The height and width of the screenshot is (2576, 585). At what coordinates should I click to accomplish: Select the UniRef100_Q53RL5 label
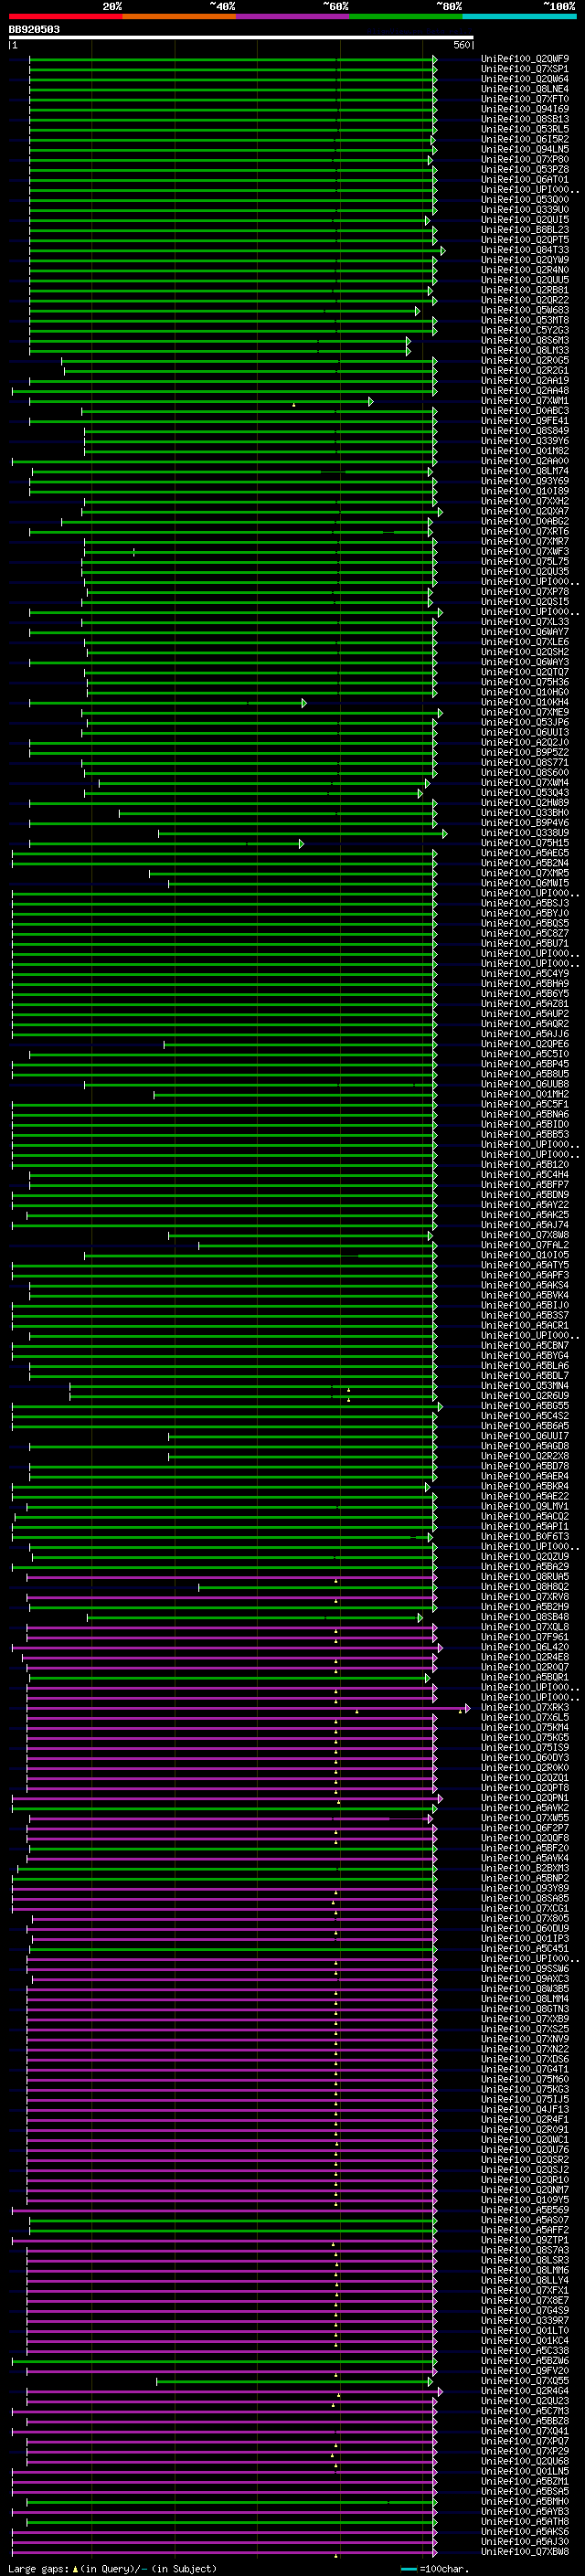(x=525, y=129)
